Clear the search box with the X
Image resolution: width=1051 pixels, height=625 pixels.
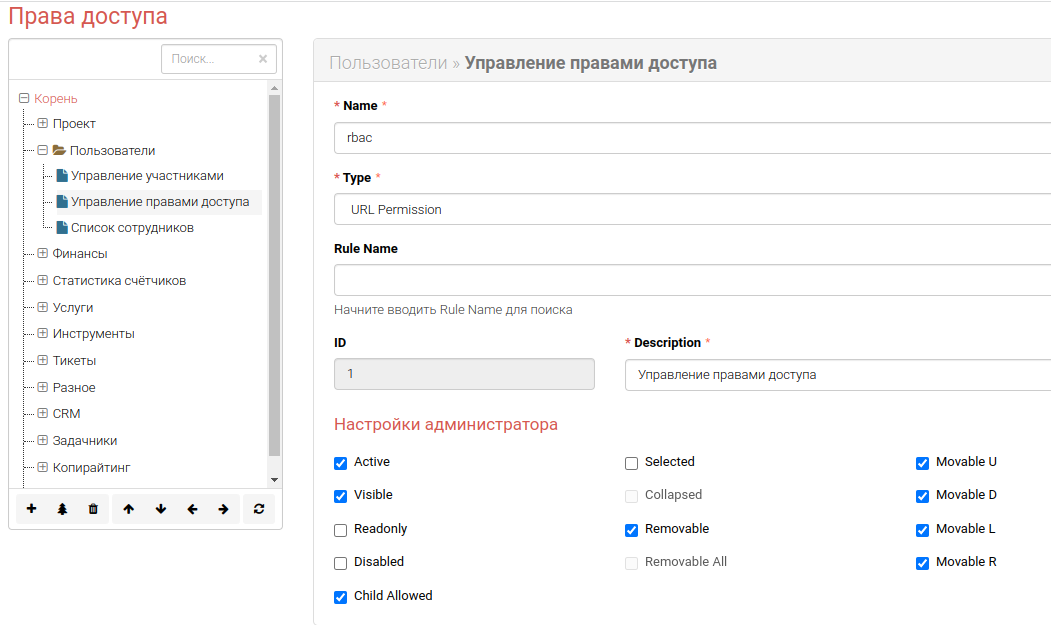(263, 59)
